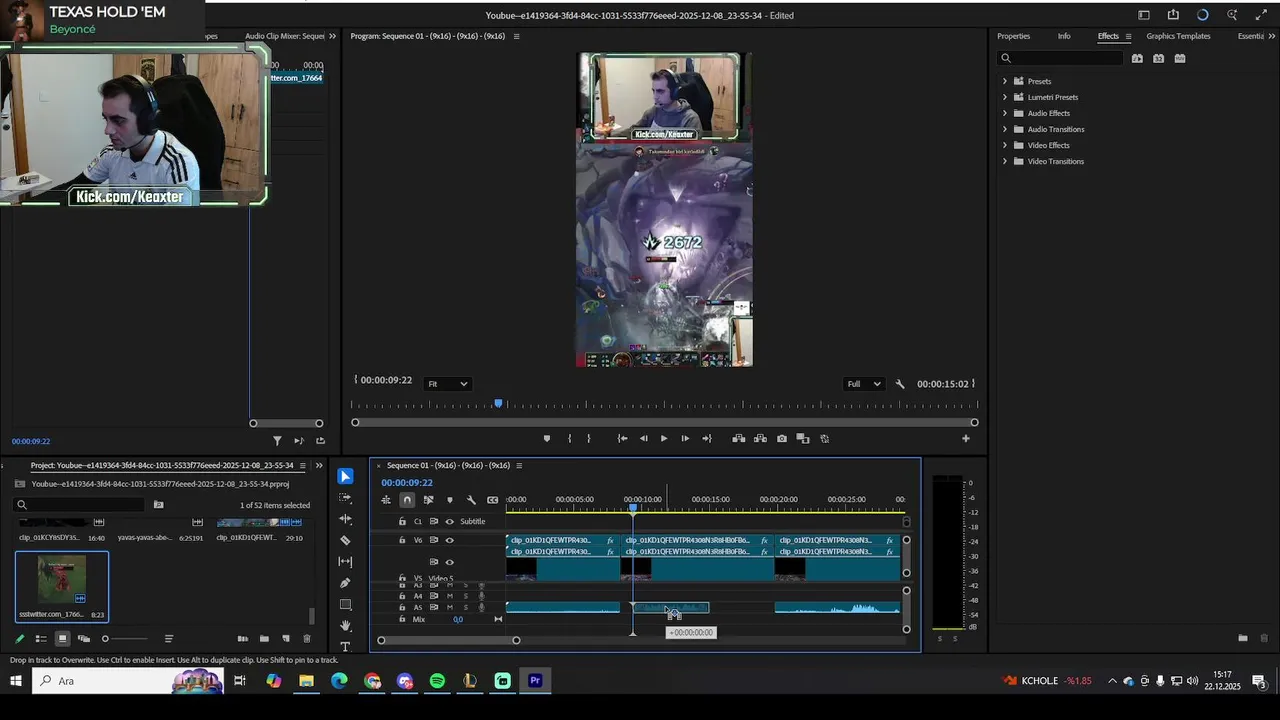Open Program Monitor wrench settings

click(900, 384)
